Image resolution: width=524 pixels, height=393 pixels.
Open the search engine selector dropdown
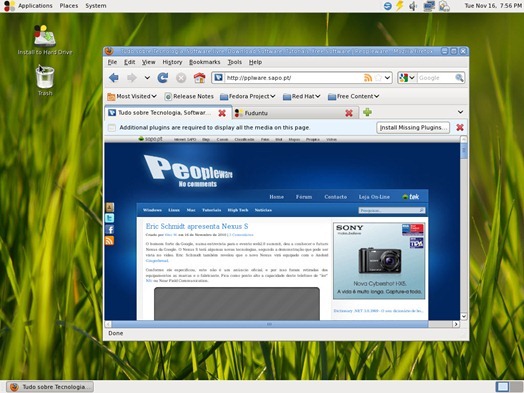pos(406,78)
